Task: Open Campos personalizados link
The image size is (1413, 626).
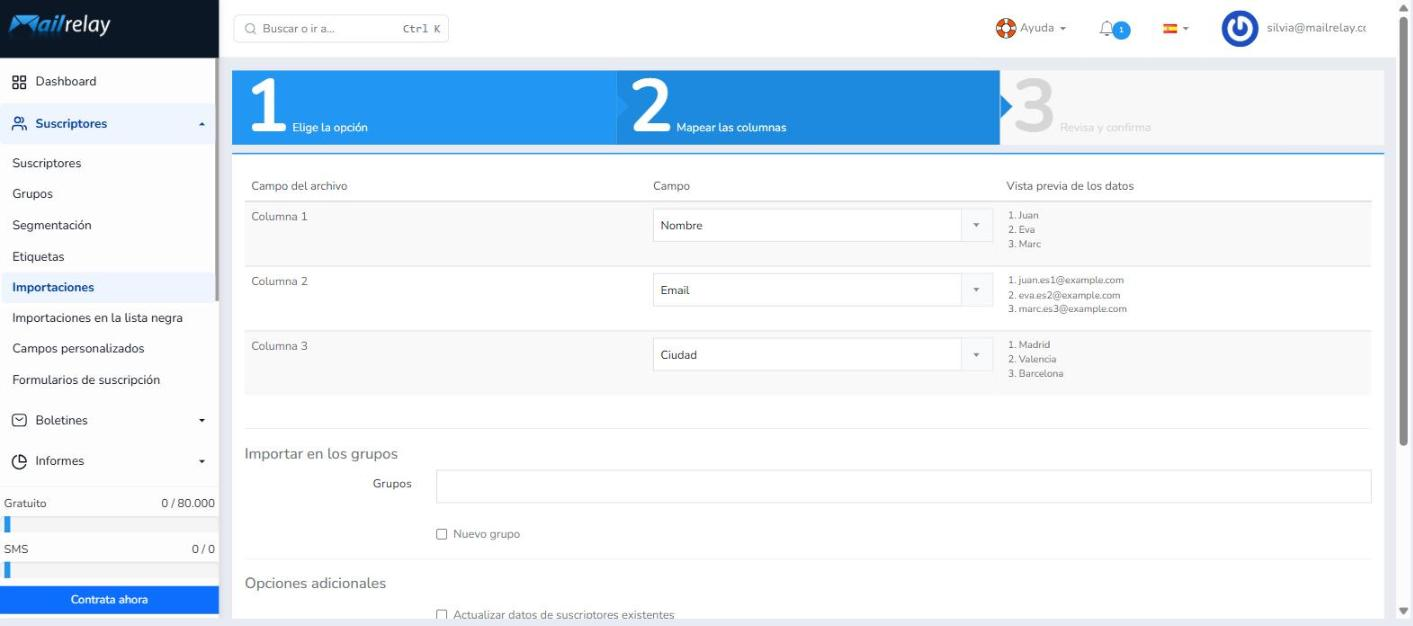Action: 78,349
